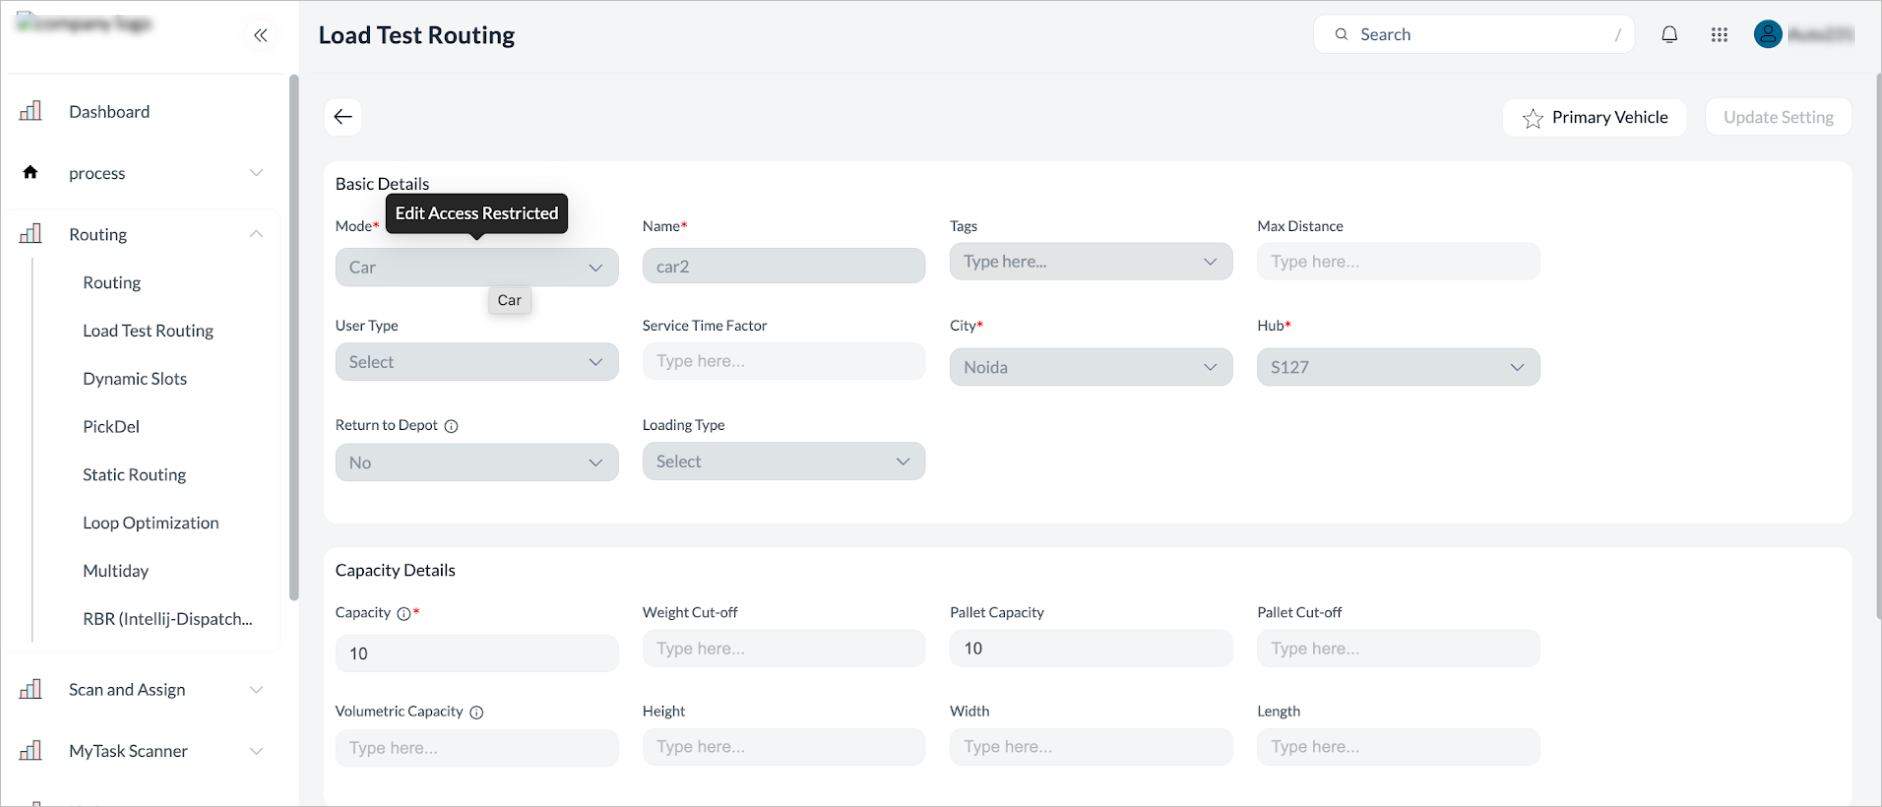Viewport: 1882px width, 807px height.
Task: Open PickDel menu item
Action: pos(111,427)
